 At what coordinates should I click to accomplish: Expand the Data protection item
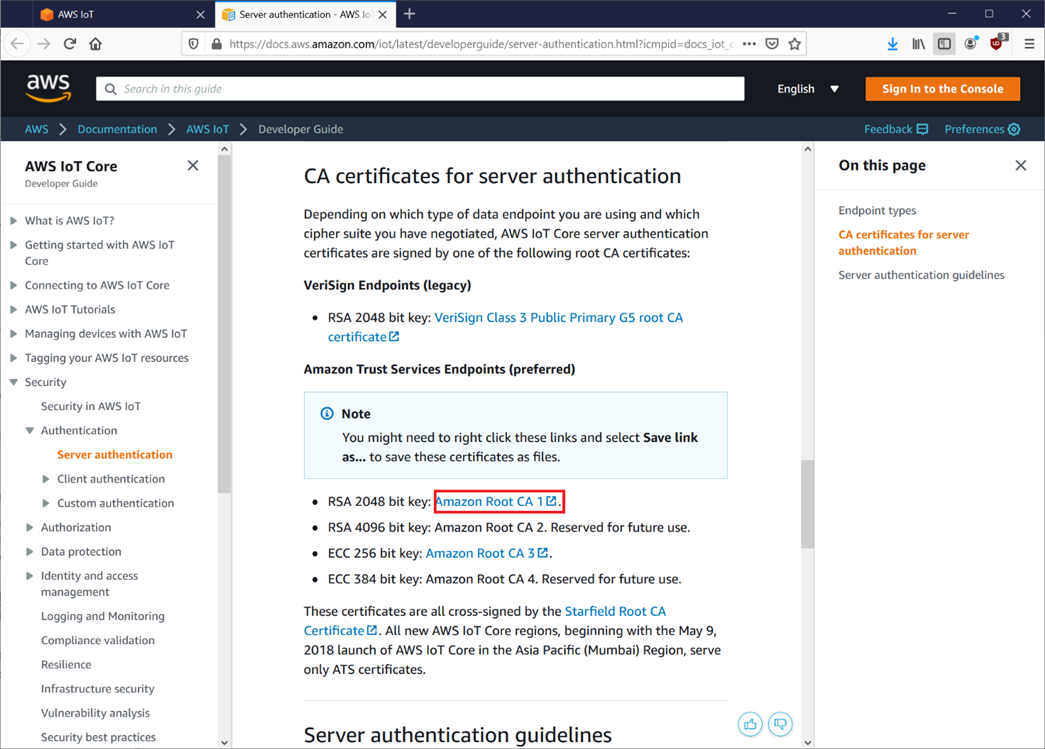click(29, 552)
